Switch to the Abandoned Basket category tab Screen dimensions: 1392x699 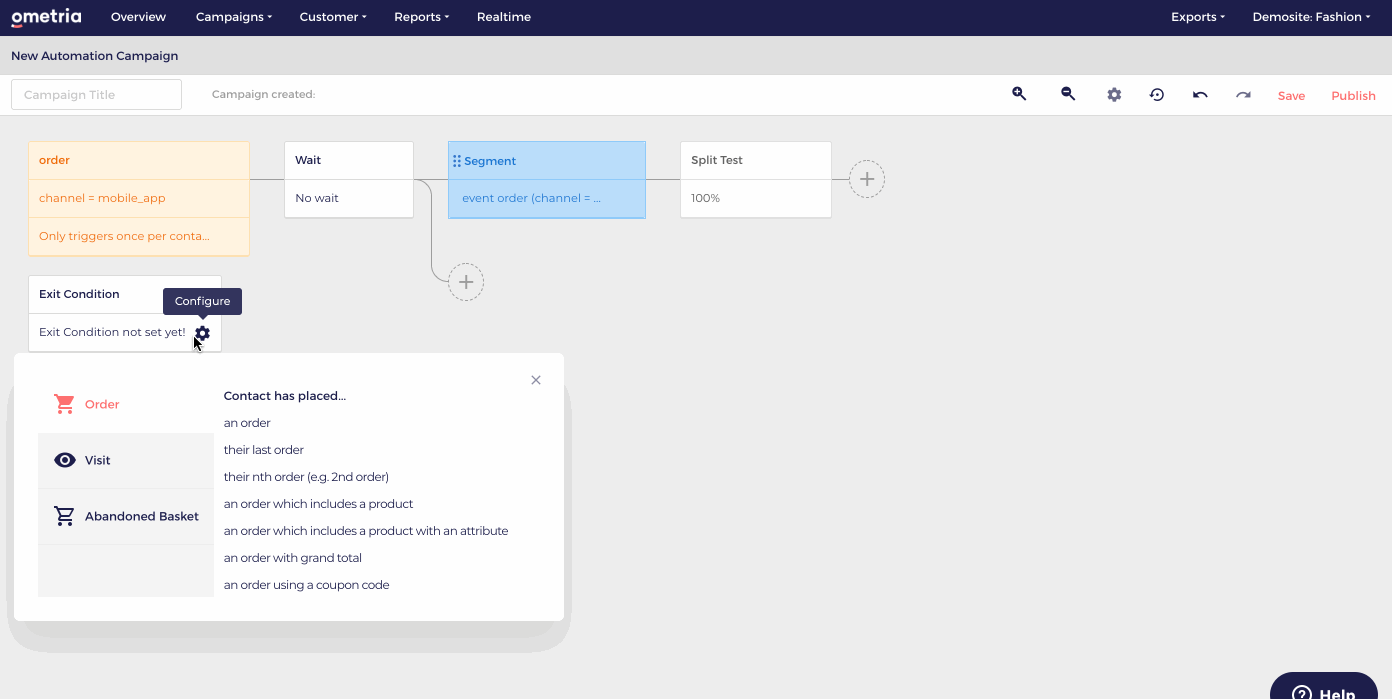[x=126, y=516]
